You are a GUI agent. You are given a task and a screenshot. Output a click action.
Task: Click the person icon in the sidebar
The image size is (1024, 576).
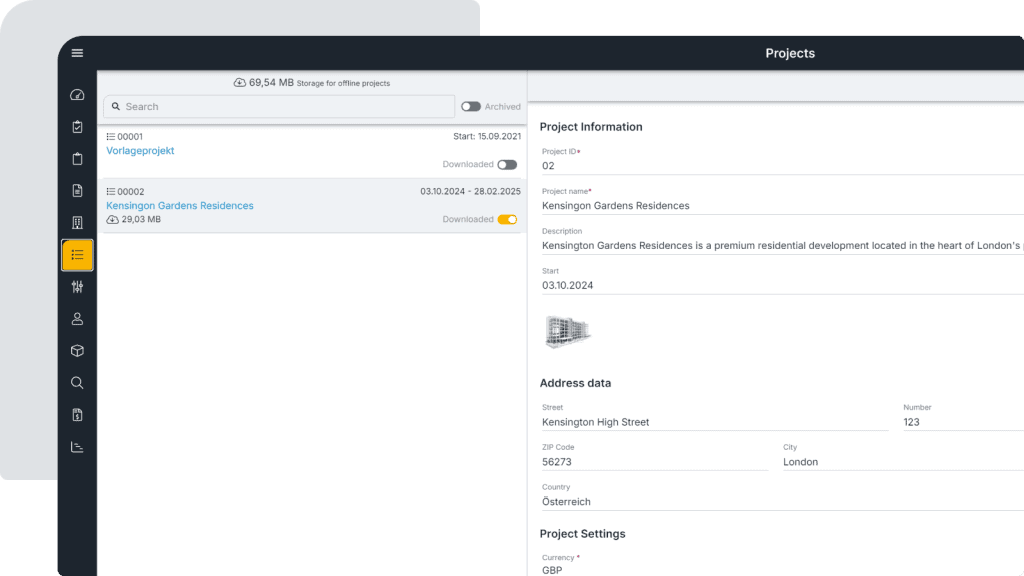77,318
